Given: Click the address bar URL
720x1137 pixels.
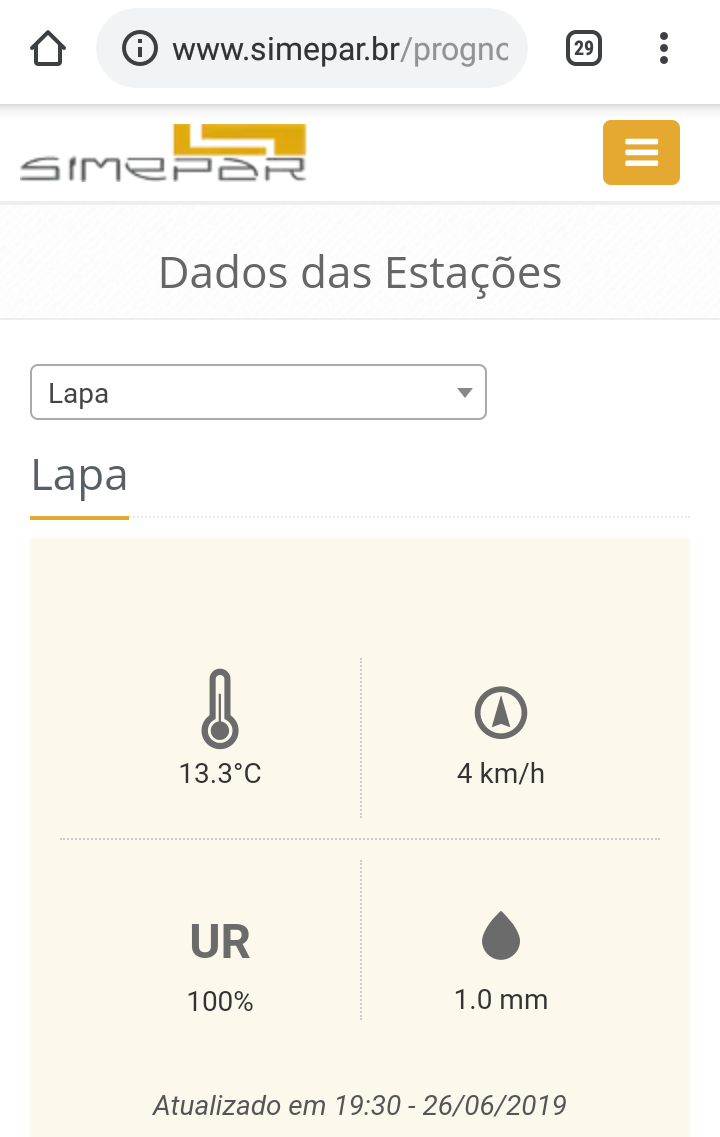Looking at the screenshot, I should [x=340, y=49].
